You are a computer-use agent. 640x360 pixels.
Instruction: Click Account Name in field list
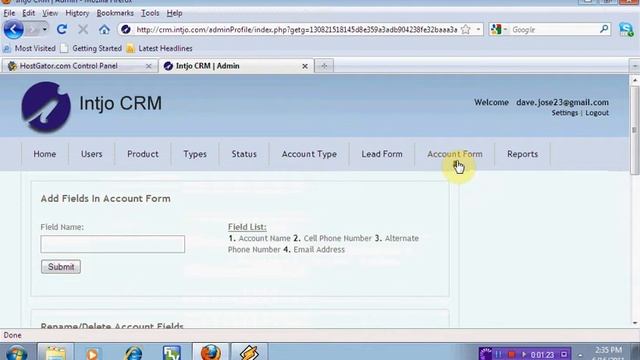point(264,238)
